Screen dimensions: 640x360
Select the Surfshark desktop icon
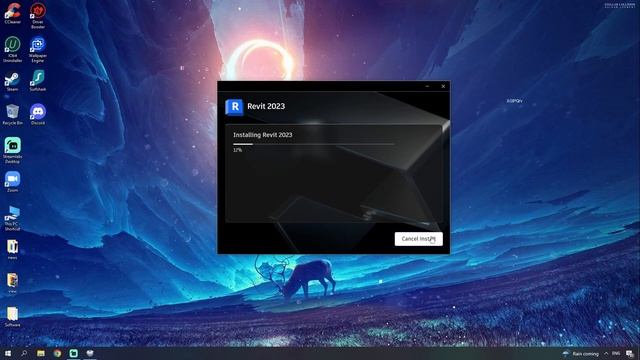[x=38, y=81]
